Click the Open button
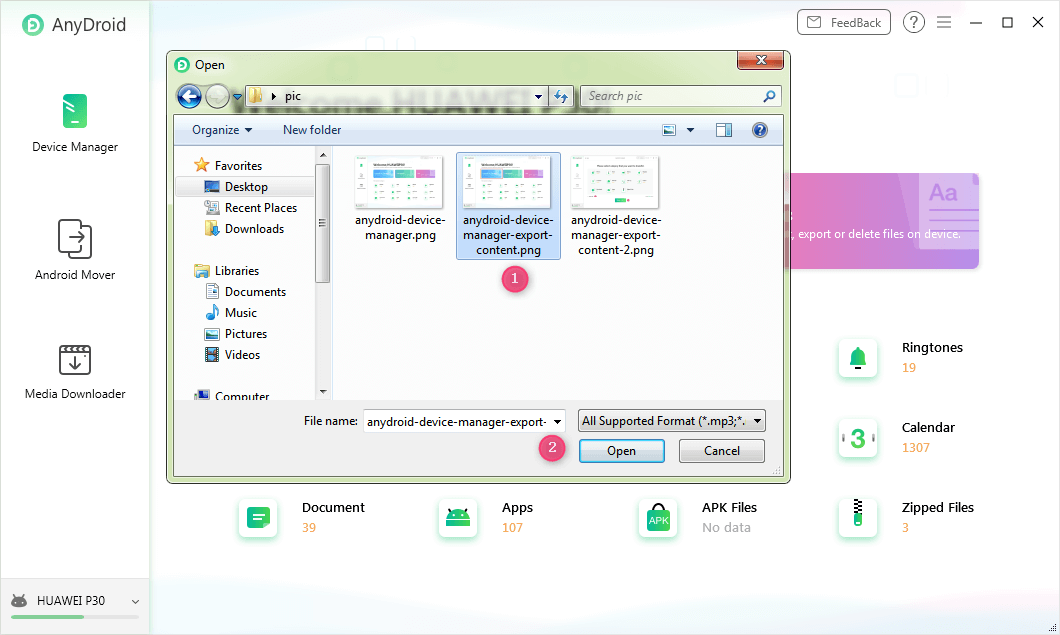Viewport: 1060px width, 635px height. click(x=621, y=451)
